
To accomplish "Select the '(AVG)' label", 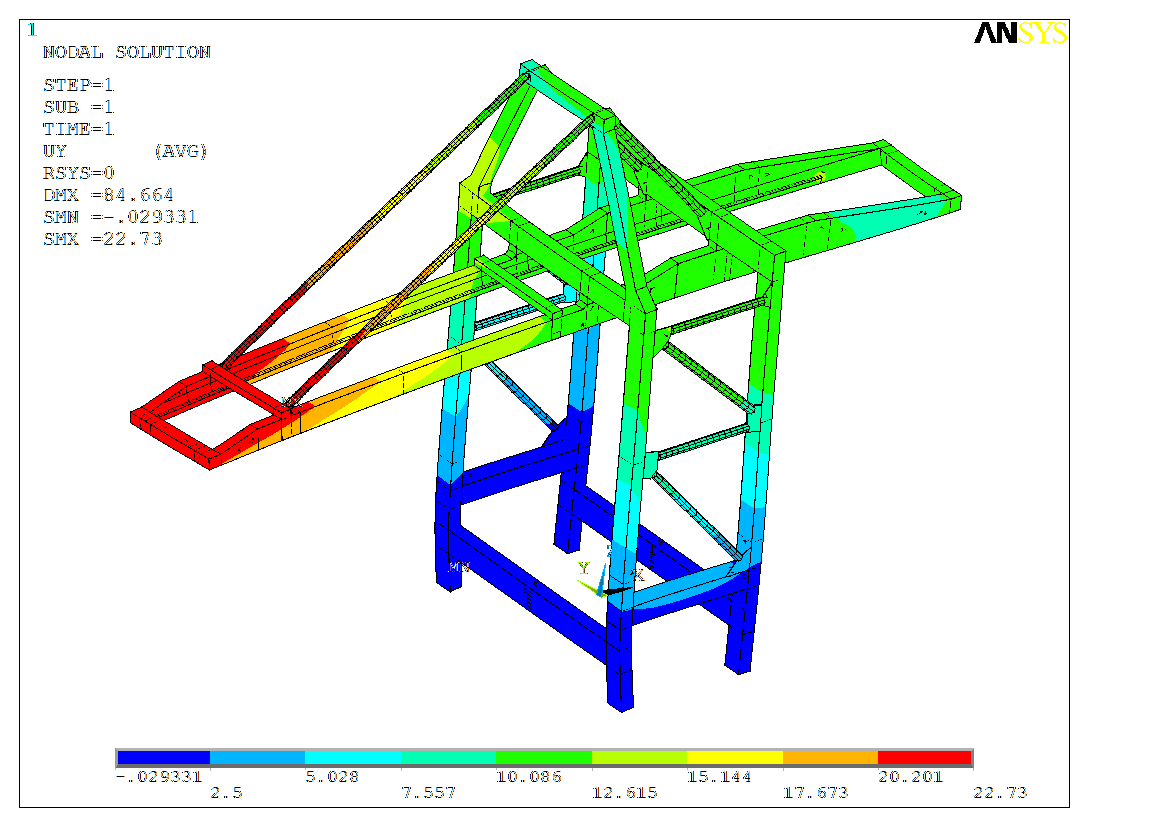I will (181, 151).
